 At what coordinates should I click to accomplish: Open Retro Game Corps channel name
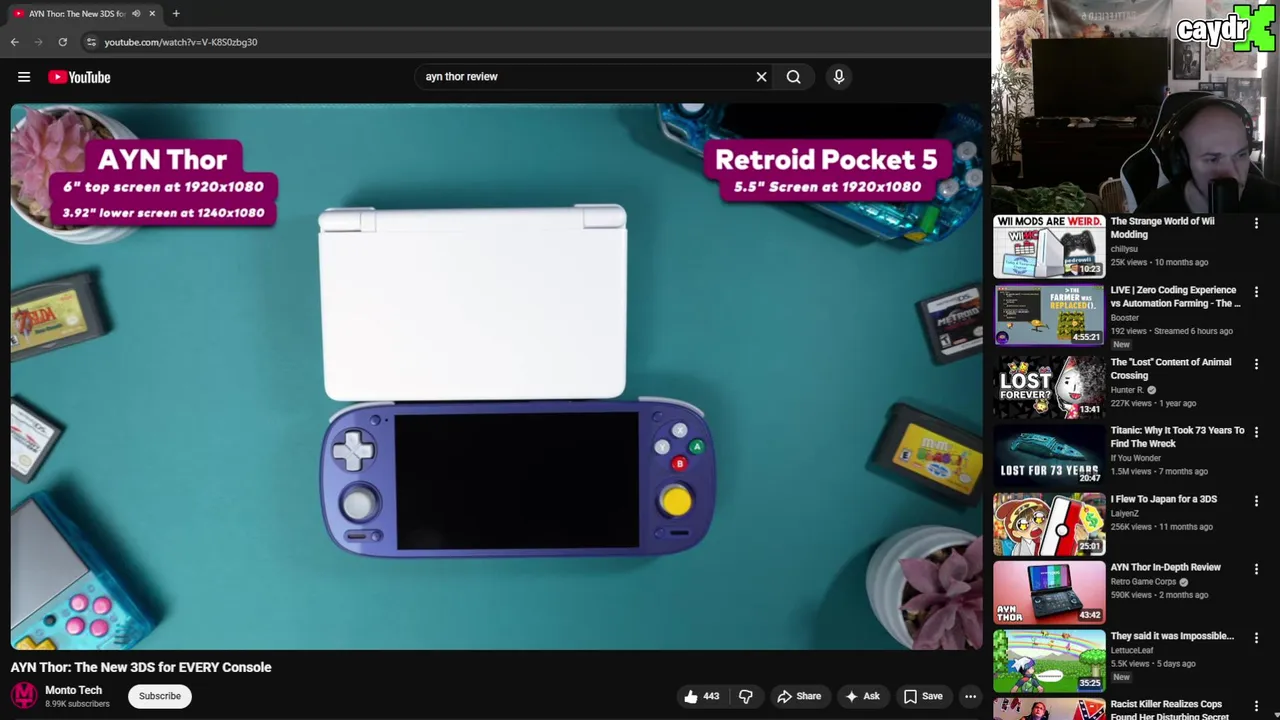tap(1143, 581)
